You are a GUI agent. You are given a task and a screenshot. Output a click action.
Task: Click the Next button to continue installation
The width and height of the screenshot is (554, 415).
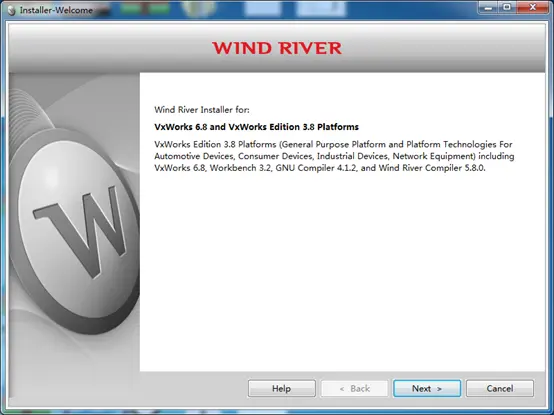tap(427, 389)
